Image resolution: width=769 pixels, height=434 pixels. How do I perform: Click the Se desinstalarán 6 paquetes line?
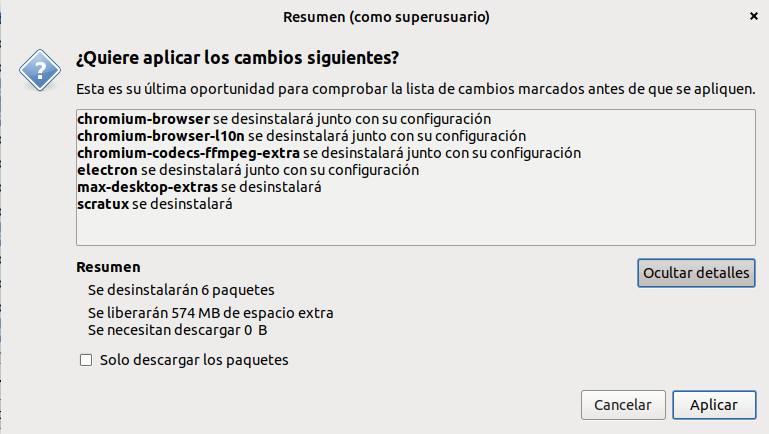click(181, 291)
